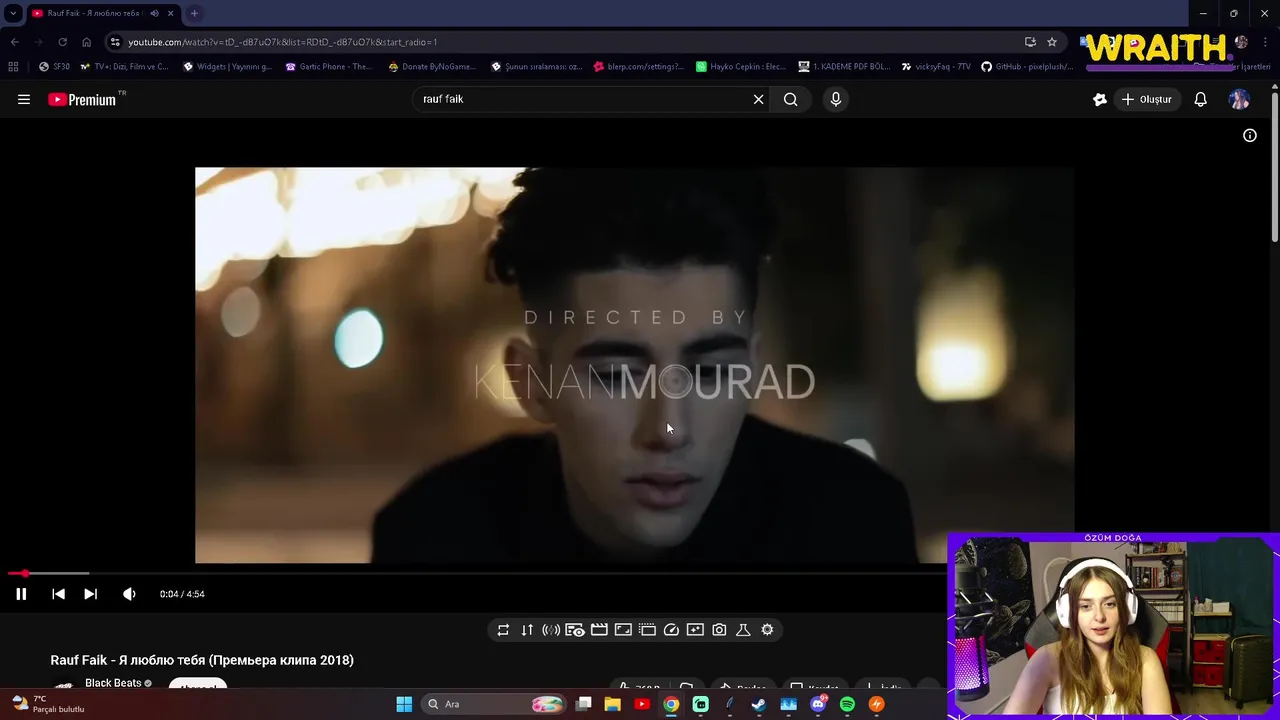Click the search magnifier button

pyautogui.click(x=791, y=99)
